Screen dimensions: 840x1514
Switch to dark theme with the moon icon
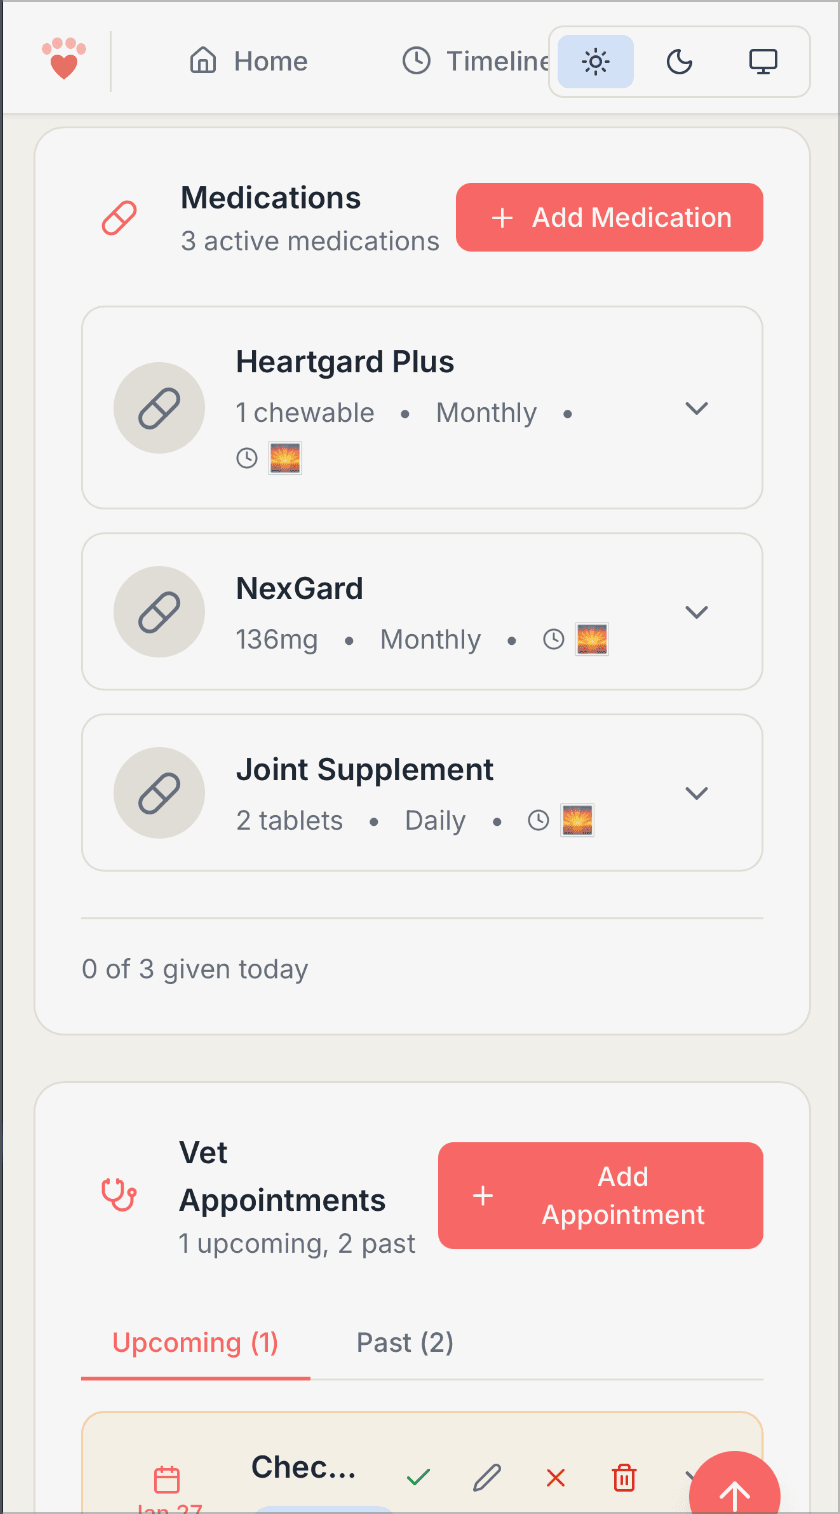click(x=679, y=61)
